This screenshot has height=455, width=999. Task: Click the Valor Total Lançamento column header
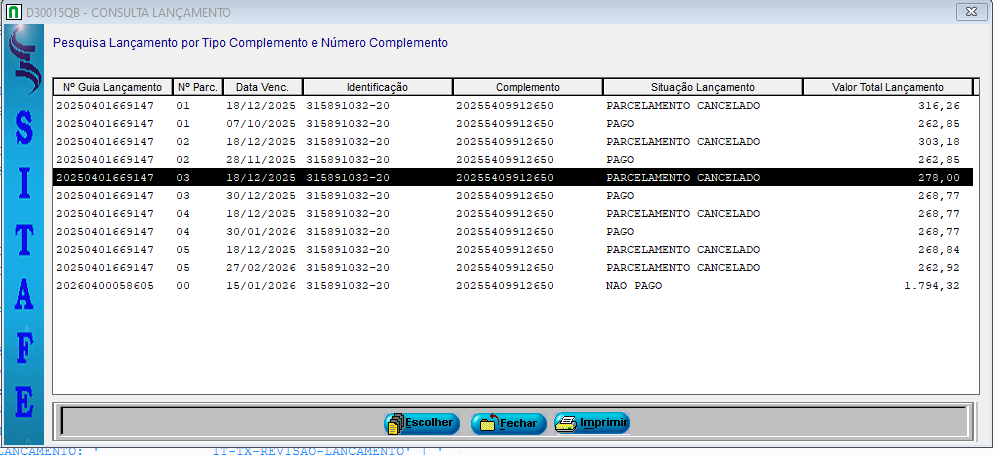point(887,87)
